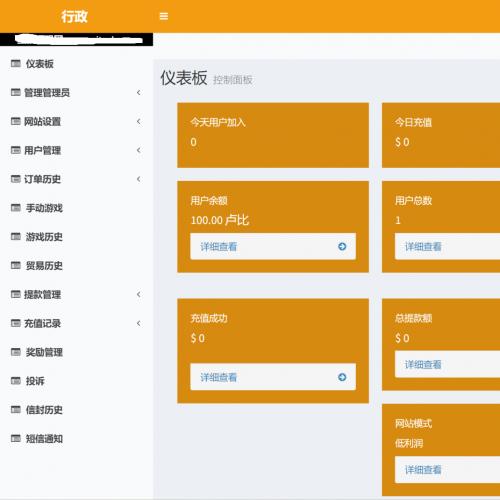The height and width of the screenshot is (500, 500).
Task: Expand the 网站设置 submenu chevron
Action: (139, 121)
